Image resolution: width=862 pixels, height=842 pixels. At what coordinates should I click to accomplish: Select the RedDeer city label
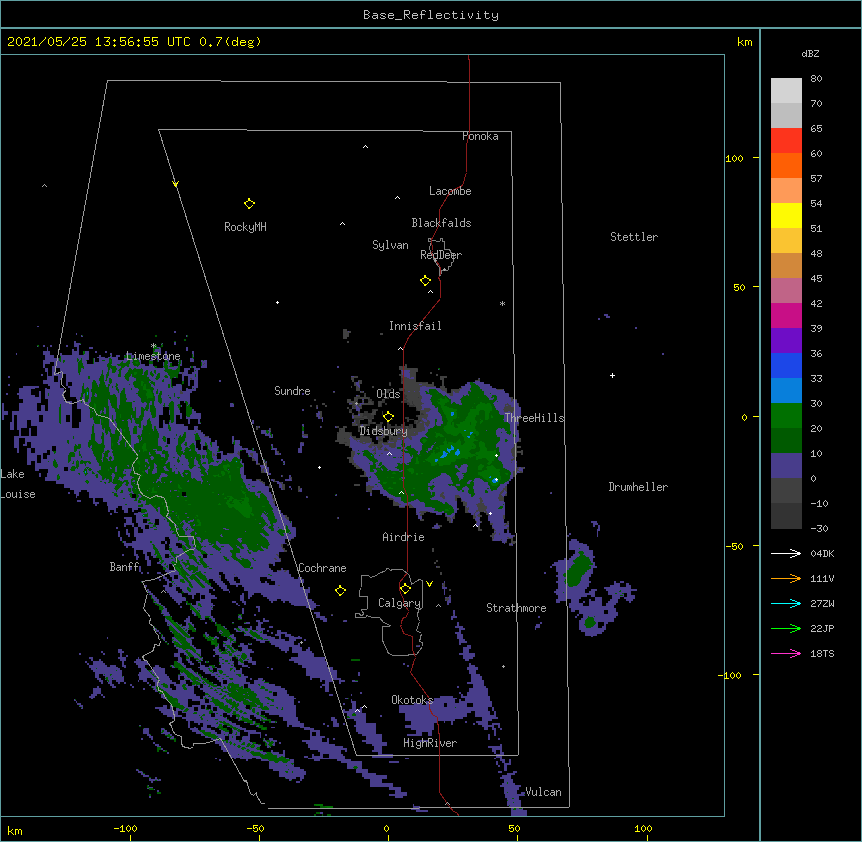[441, 255]
